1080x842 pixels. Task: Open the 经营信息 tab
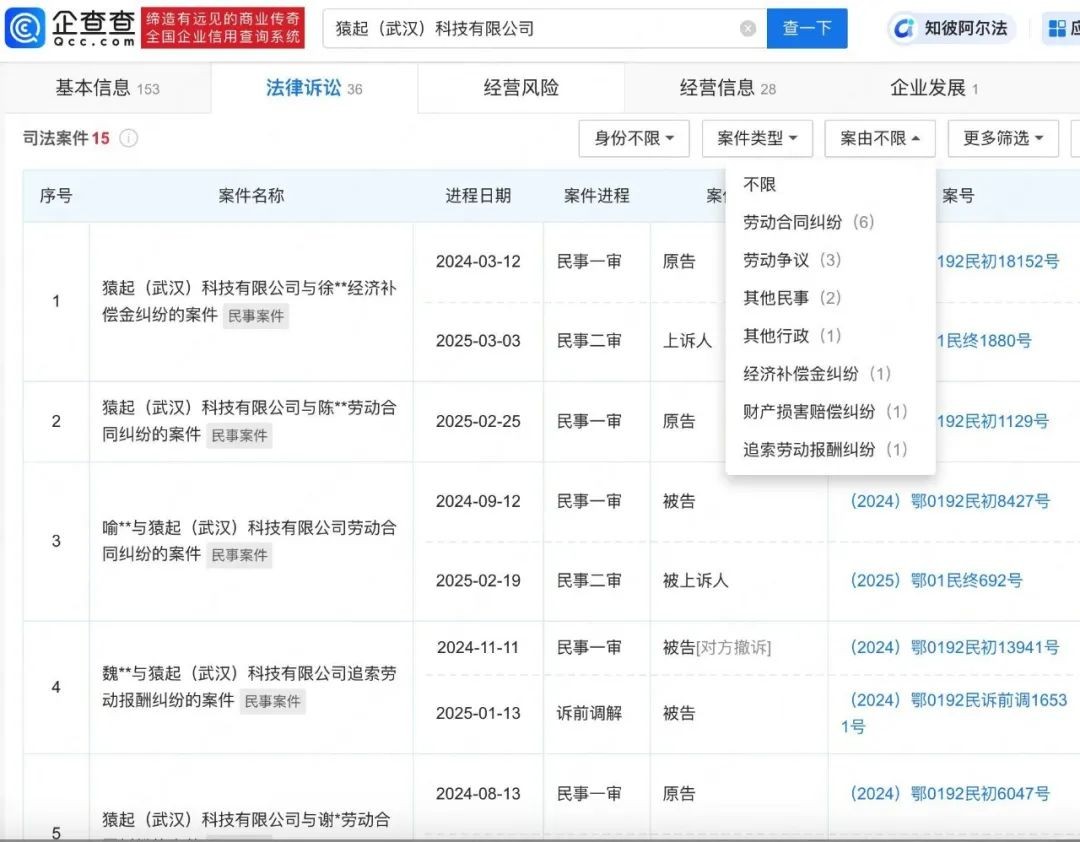point(727,89)
